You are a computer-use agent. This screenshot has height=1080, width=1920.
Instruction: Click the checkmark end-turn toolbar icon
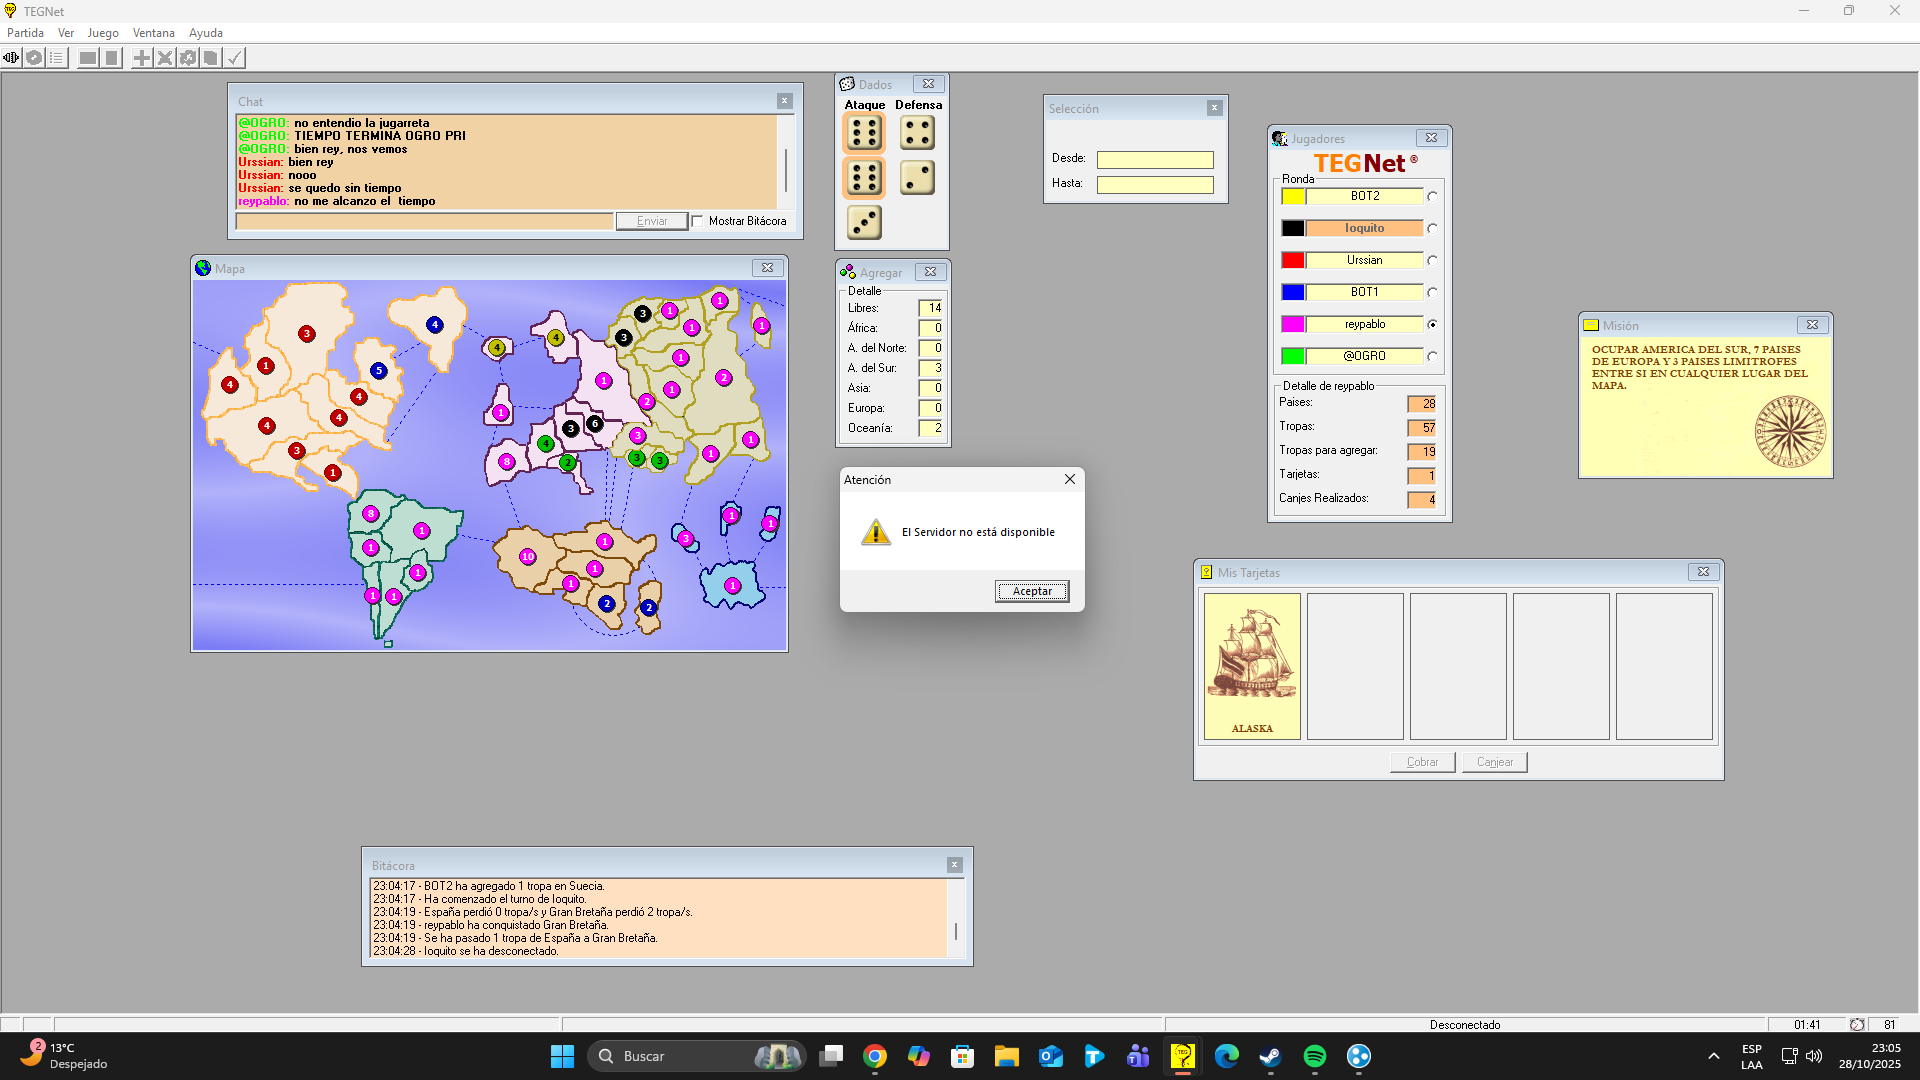tap(234, 58)
